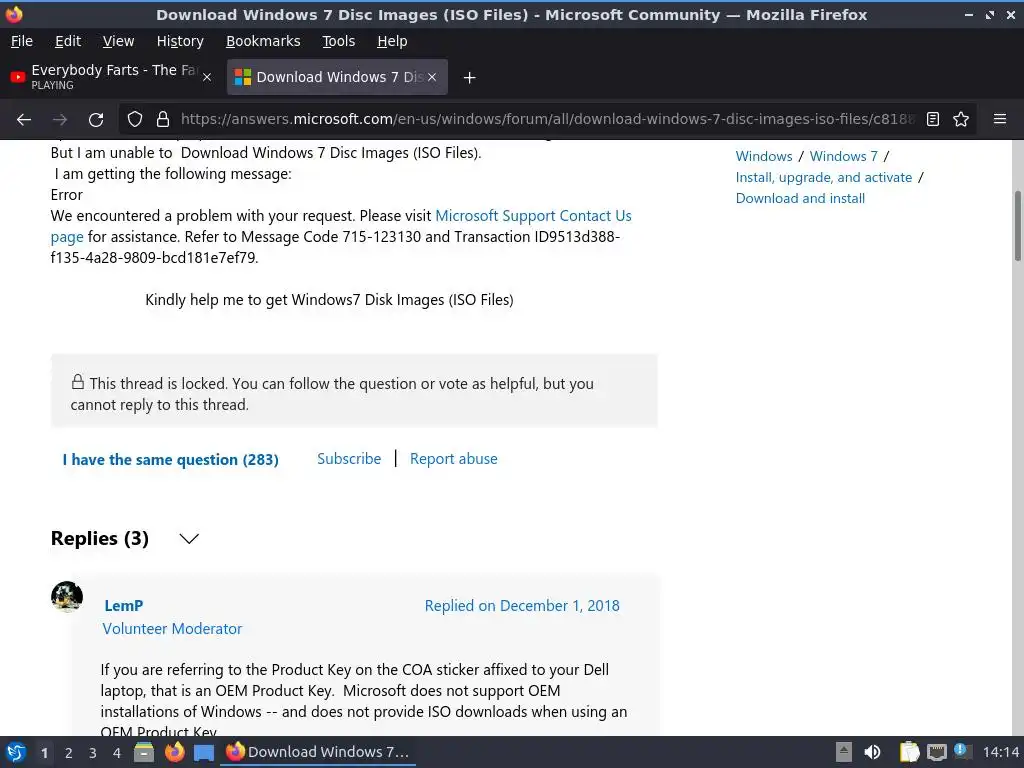Select the Download Windows 7 Disc tab
The image size is (1024, 768).
(337, 77)
